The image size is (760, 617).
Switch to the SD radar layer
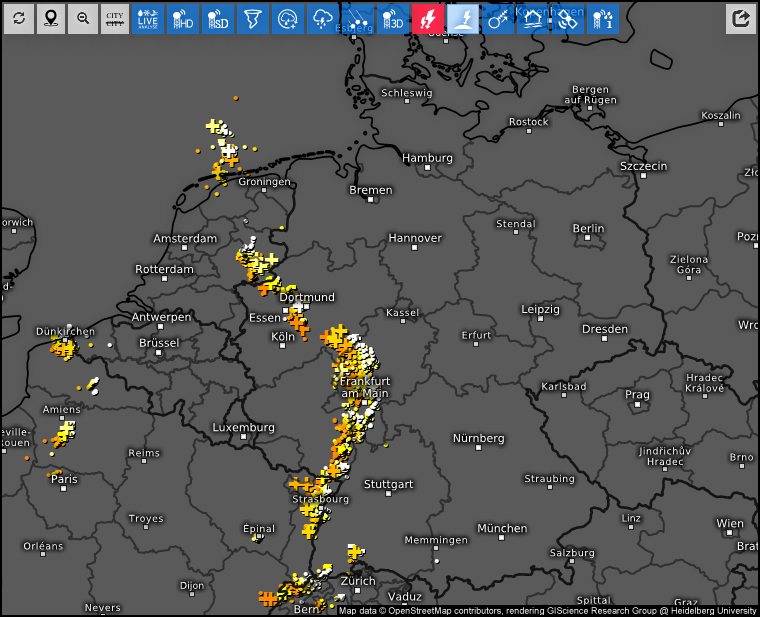tap(218, 19)
